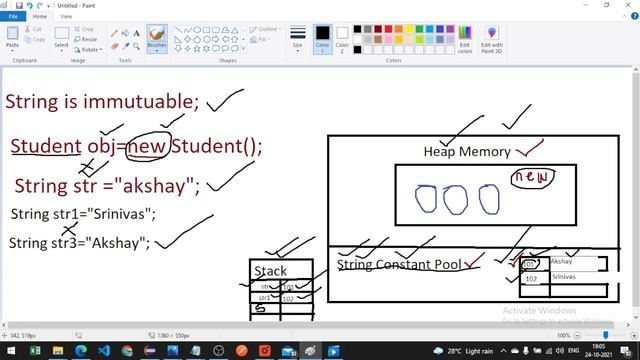The width and height of the screenshot is (640, 360).
Task: Open Edit with Paint 3D
Action: pyautogui.click(x=491, y=40)
